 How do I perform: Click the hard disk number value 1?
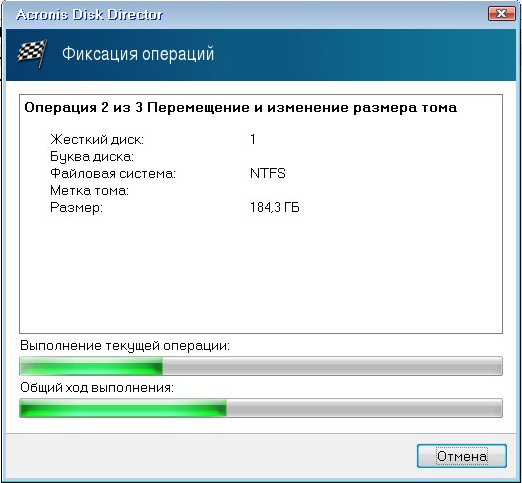point(253,139)
